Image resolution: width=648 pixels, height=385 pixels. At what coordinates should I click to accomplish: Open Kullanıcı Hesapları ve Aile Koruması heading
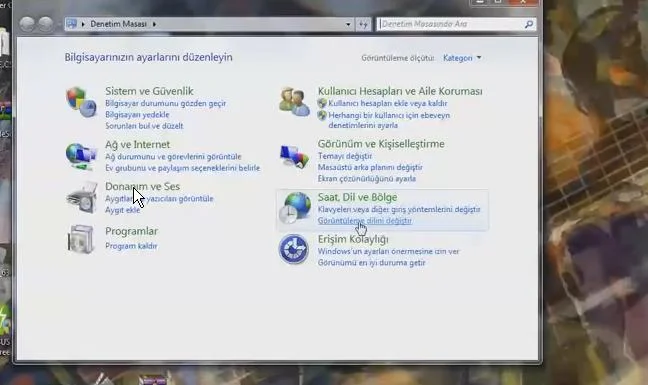click(x=400, y=91)
